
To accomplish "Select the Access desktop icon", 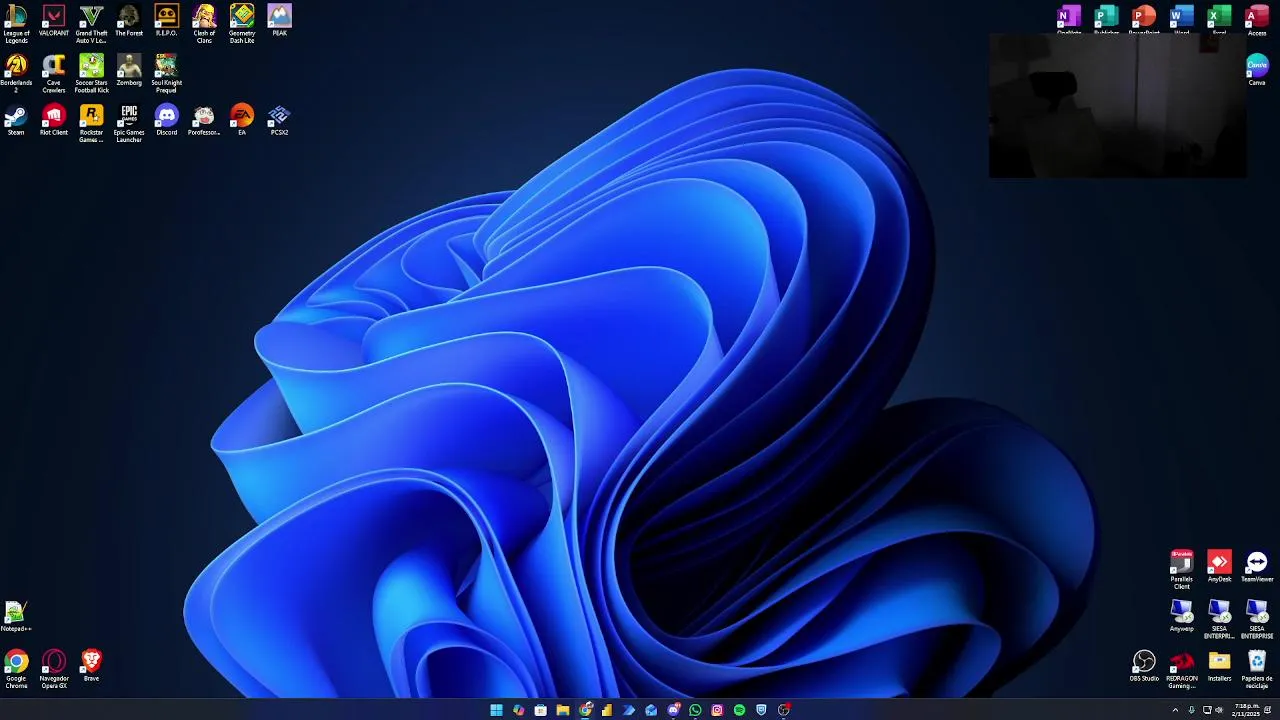I will pyautogui.click(x=1257, y=20).
